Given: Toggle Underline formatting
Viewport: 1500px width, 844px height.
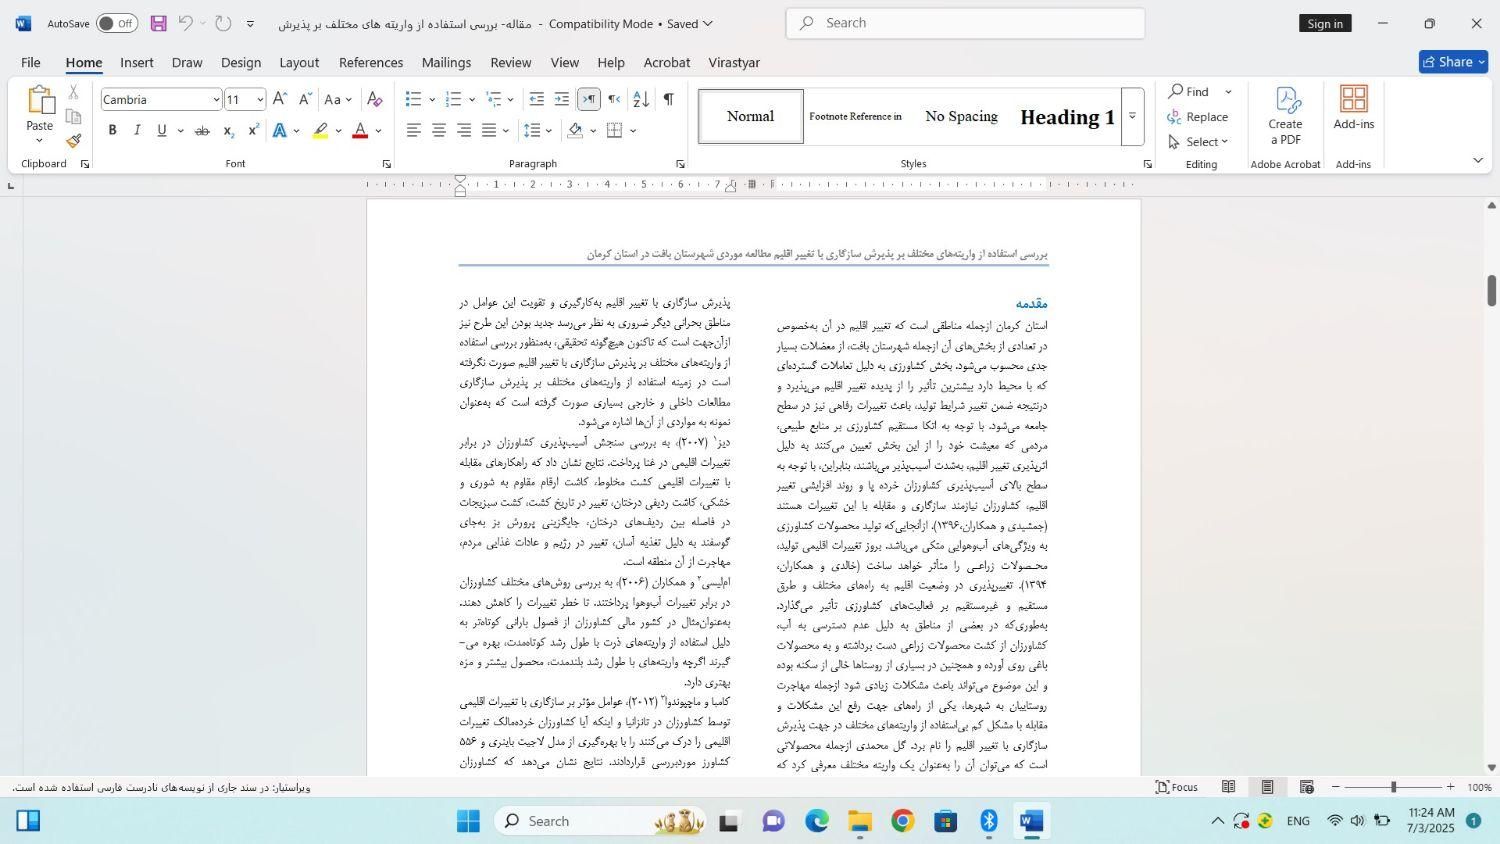Looking at the screenshot, I should click(x=162, y=131).
